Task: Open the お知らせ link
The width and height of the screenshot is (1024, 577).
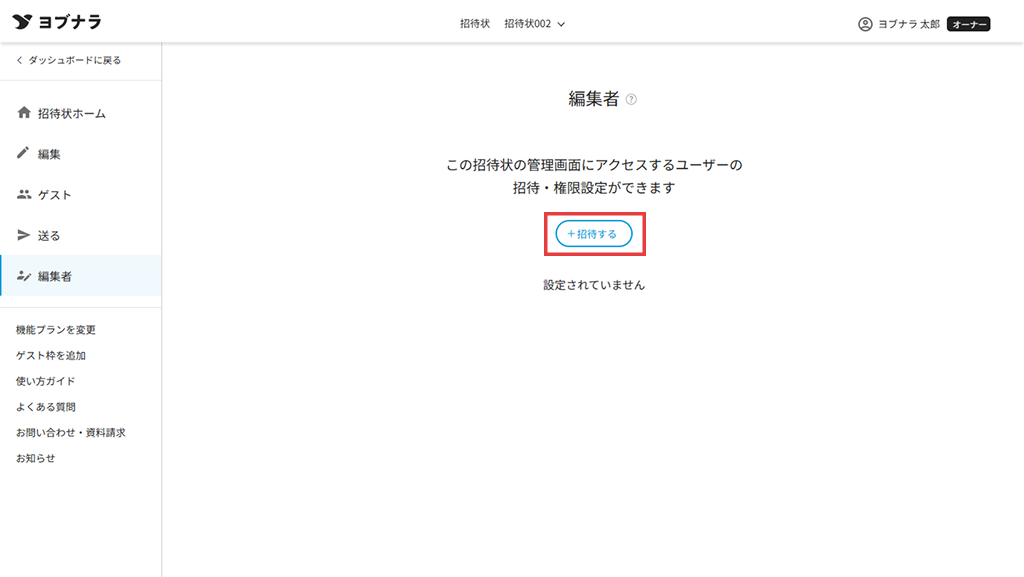Action: (x=36, y=458)
